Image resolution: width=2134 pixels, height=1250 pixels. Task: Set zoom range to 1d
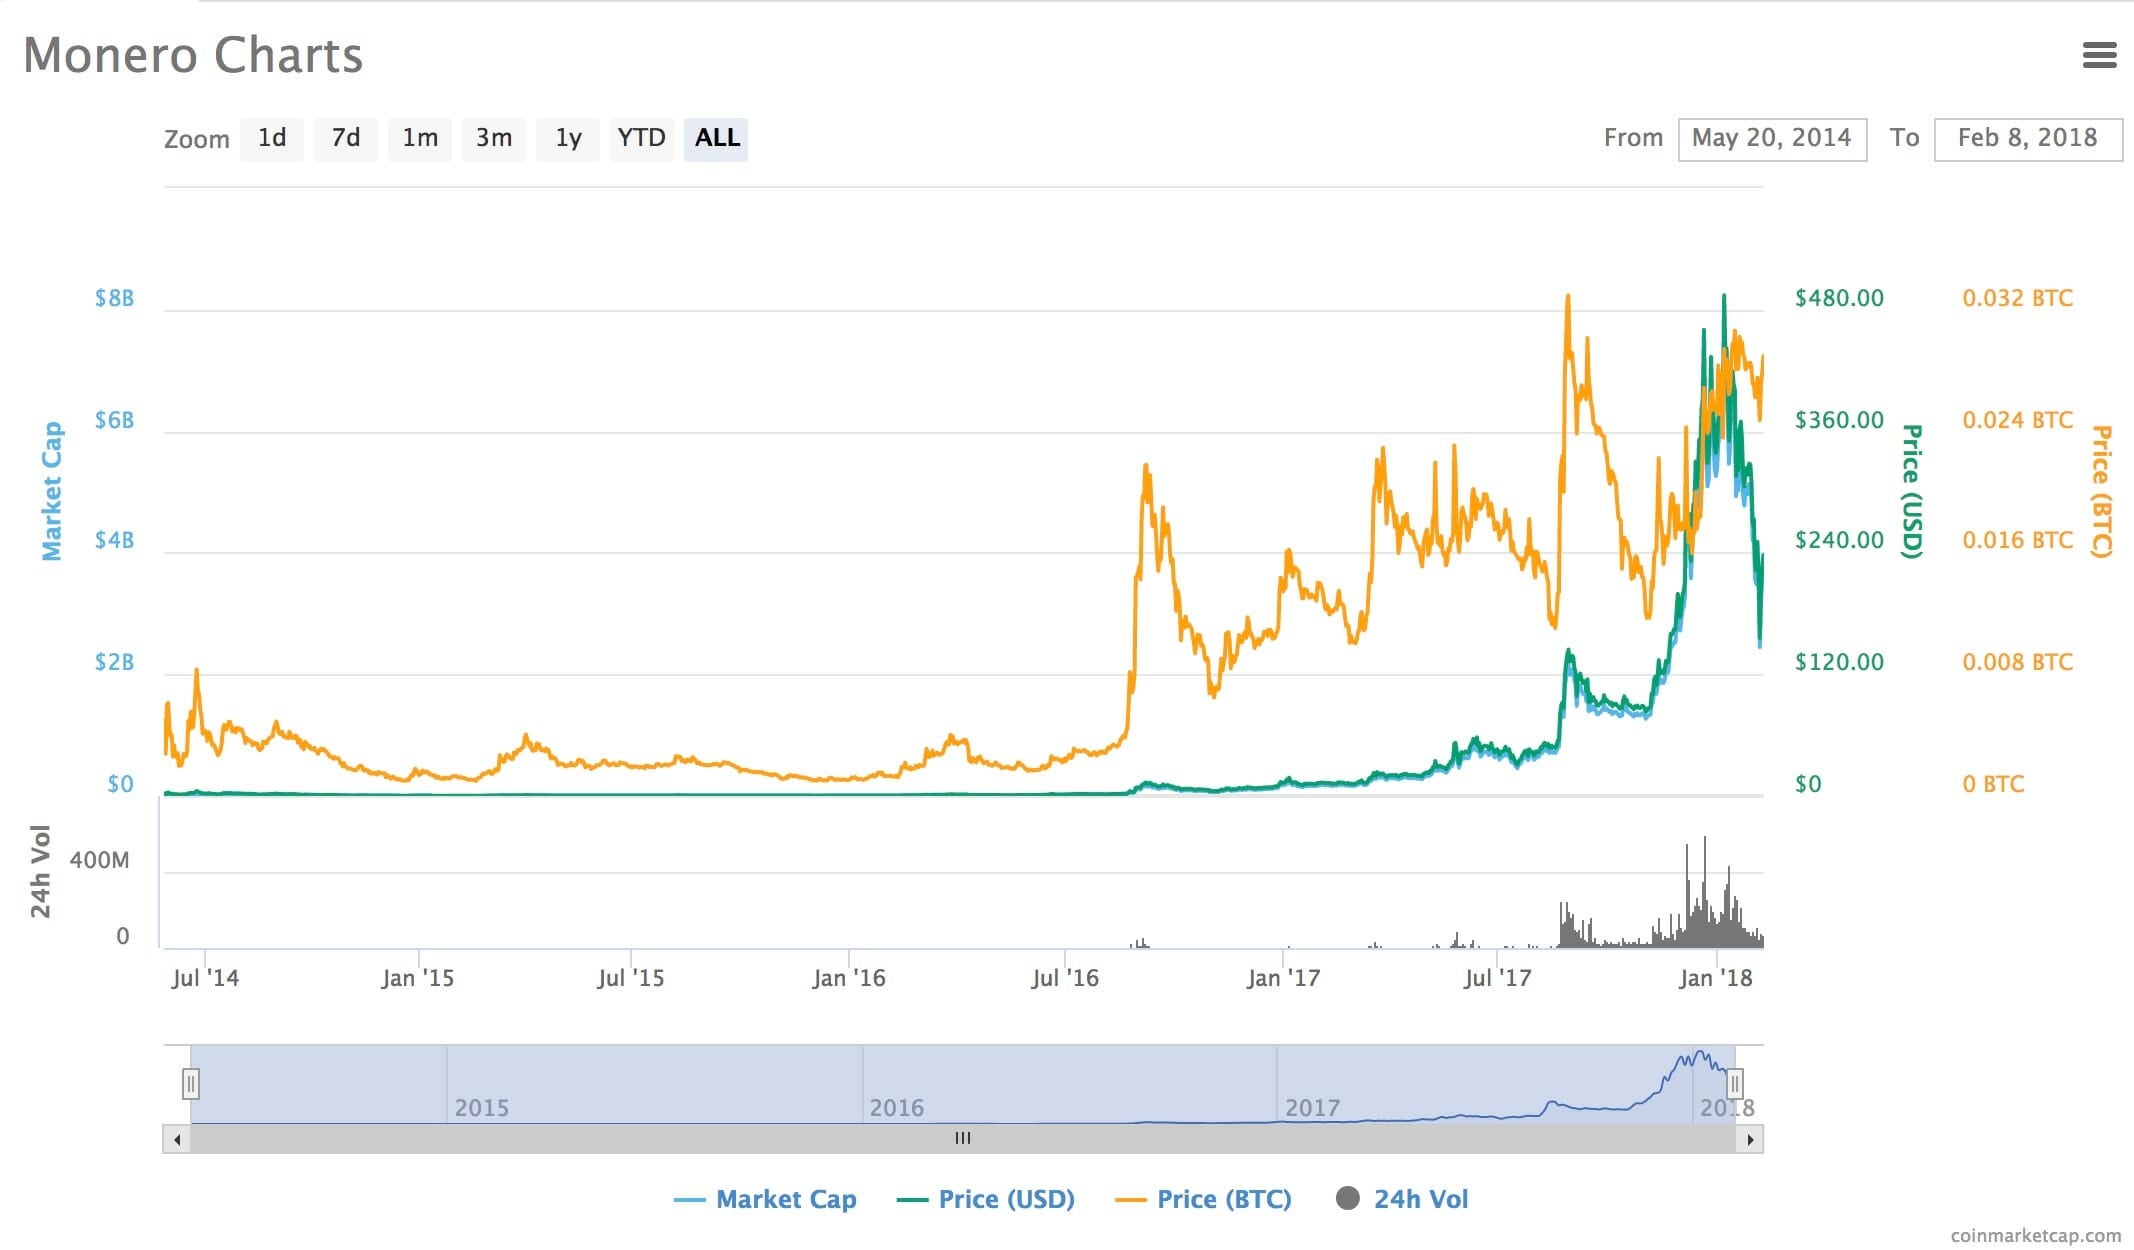click(x=272, y=138)
